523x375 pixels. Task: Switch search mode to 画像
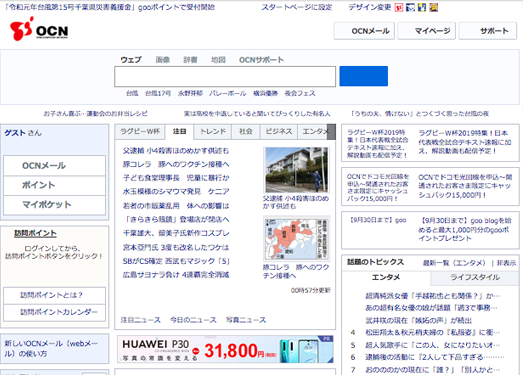click(163, 60)
